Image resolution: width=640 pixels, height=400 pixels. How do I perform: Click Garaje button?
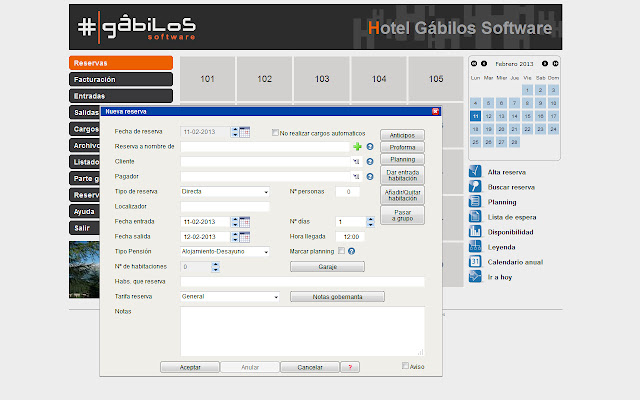coord(327,267)
